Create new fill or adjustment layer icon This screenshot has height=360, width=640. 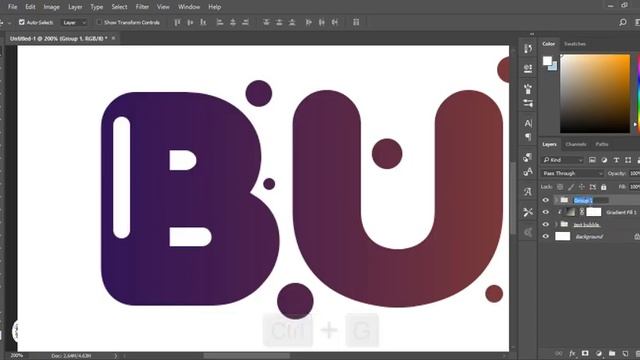pos(599,353)
